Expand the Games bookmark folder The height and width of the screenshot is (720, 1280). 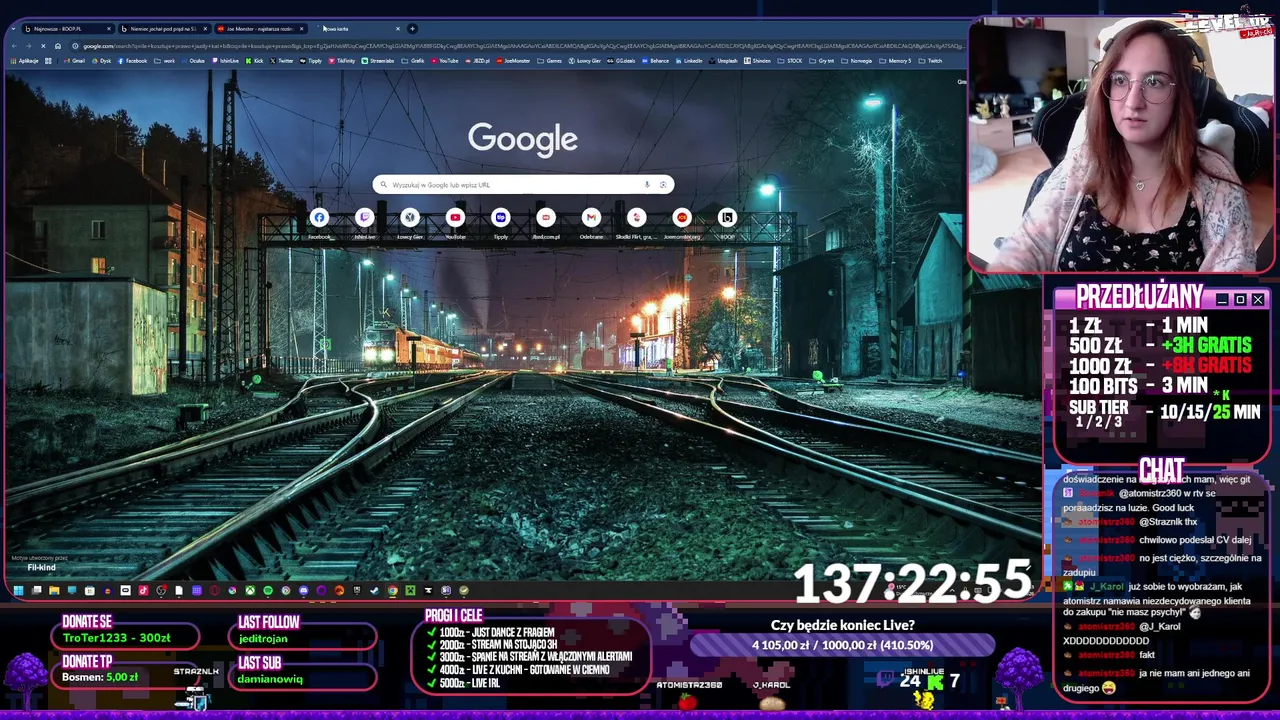tap(550, 61)
